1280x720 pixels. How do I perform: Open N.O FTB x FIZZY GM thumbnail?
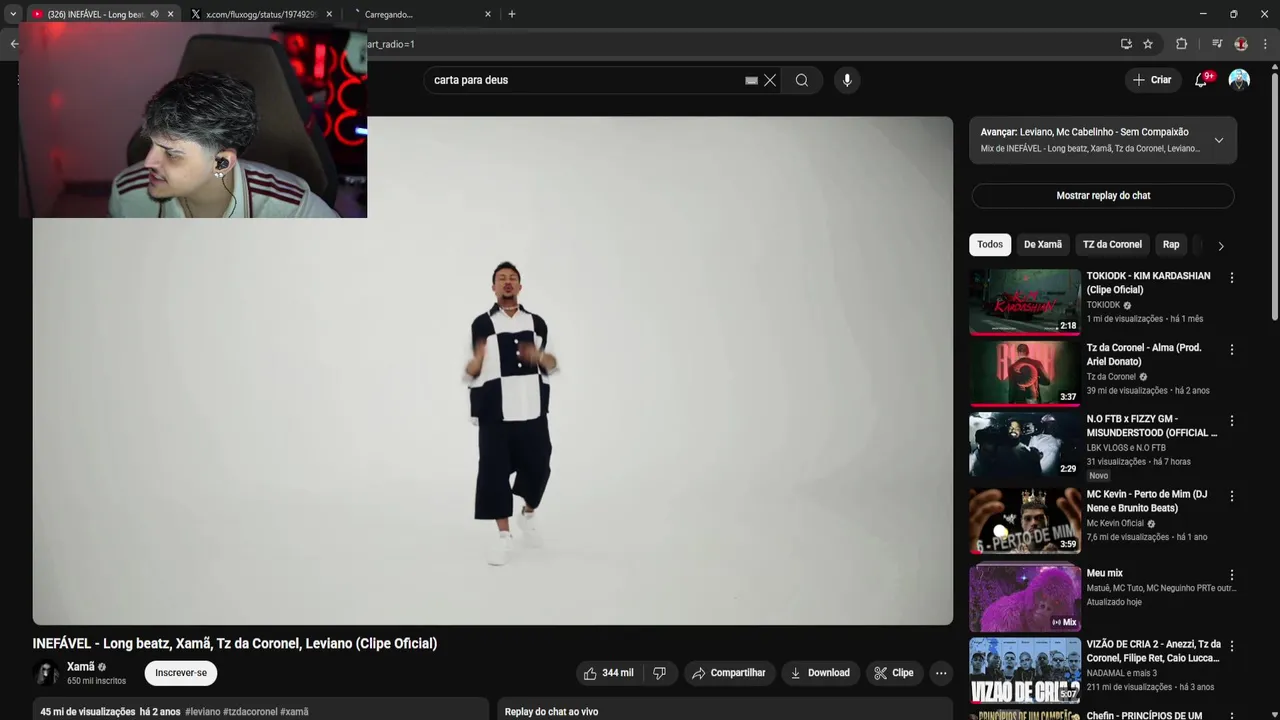click(1025, 444)
